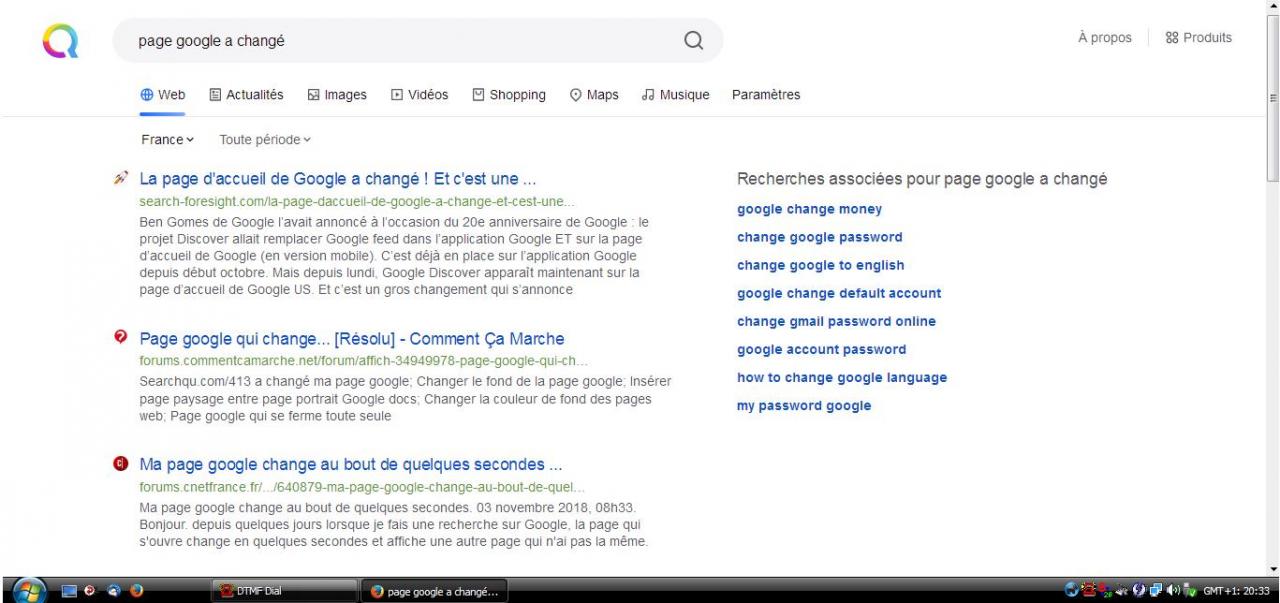Click the CNET France favicon
Viewport: 1280px width, 603px height.
(x=121, y=464)
